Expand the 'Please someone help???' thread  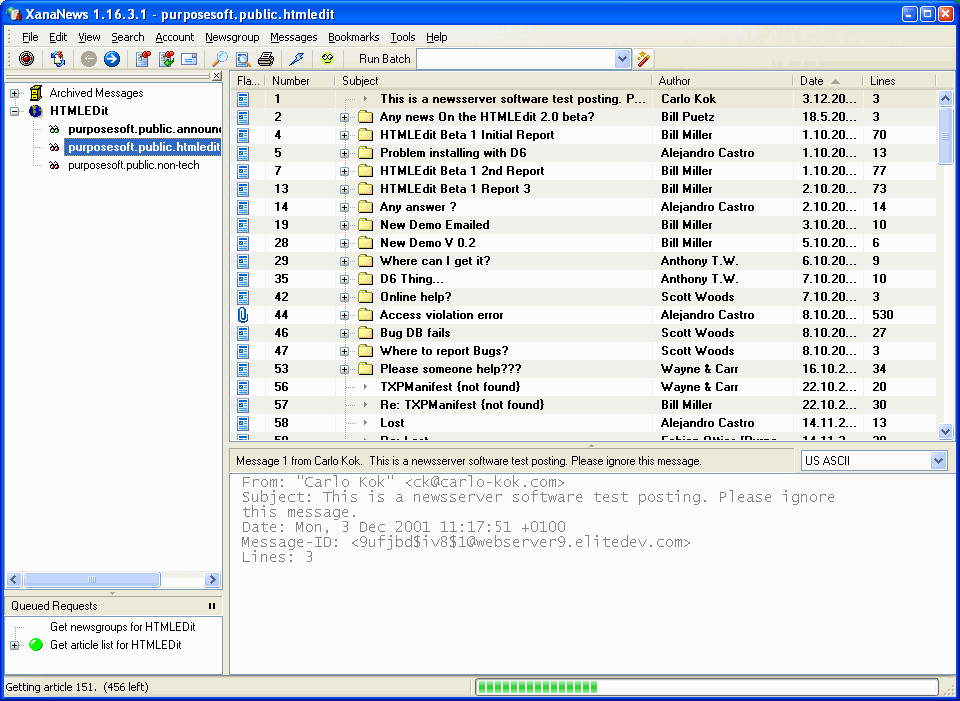click(x=345, y=369)
